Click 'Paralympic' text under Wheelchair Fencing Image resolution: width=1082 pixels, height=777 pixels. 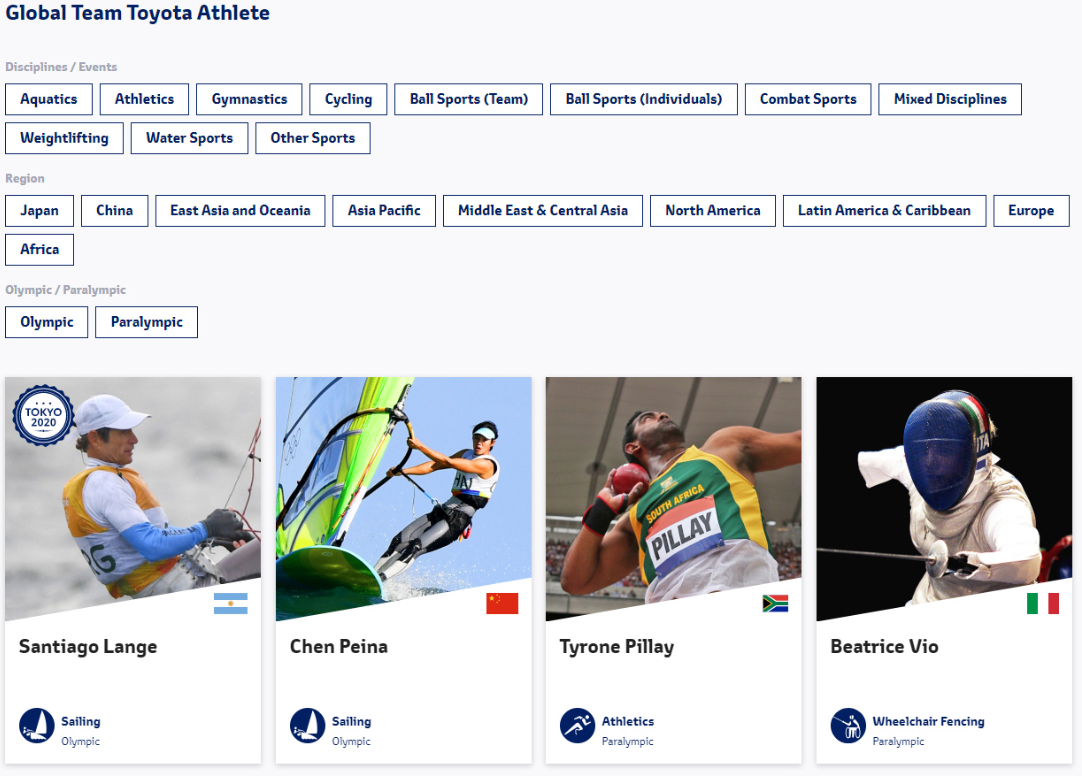[898, 741]
